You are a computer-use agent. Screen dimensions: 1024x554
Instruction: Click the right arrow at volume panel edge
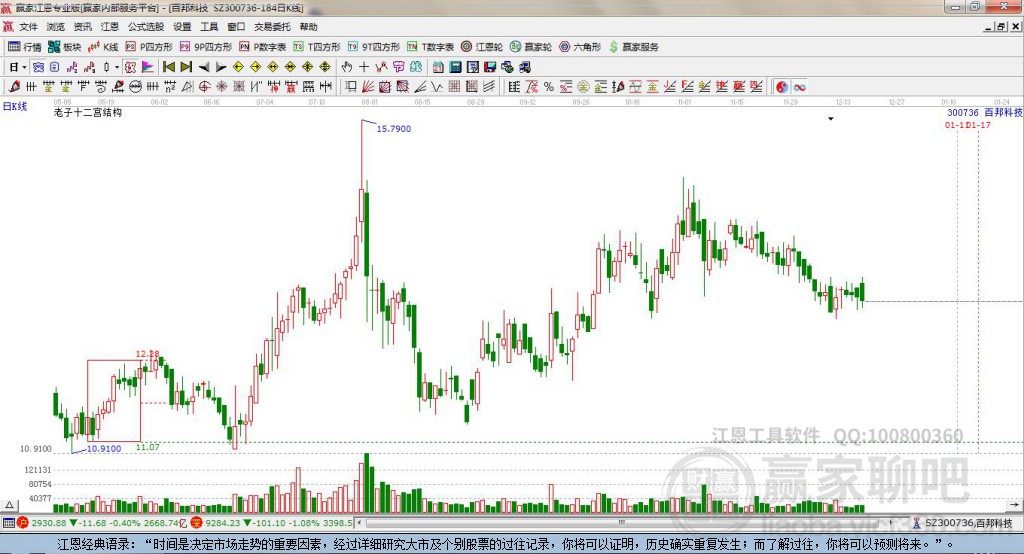(1014, 505)
